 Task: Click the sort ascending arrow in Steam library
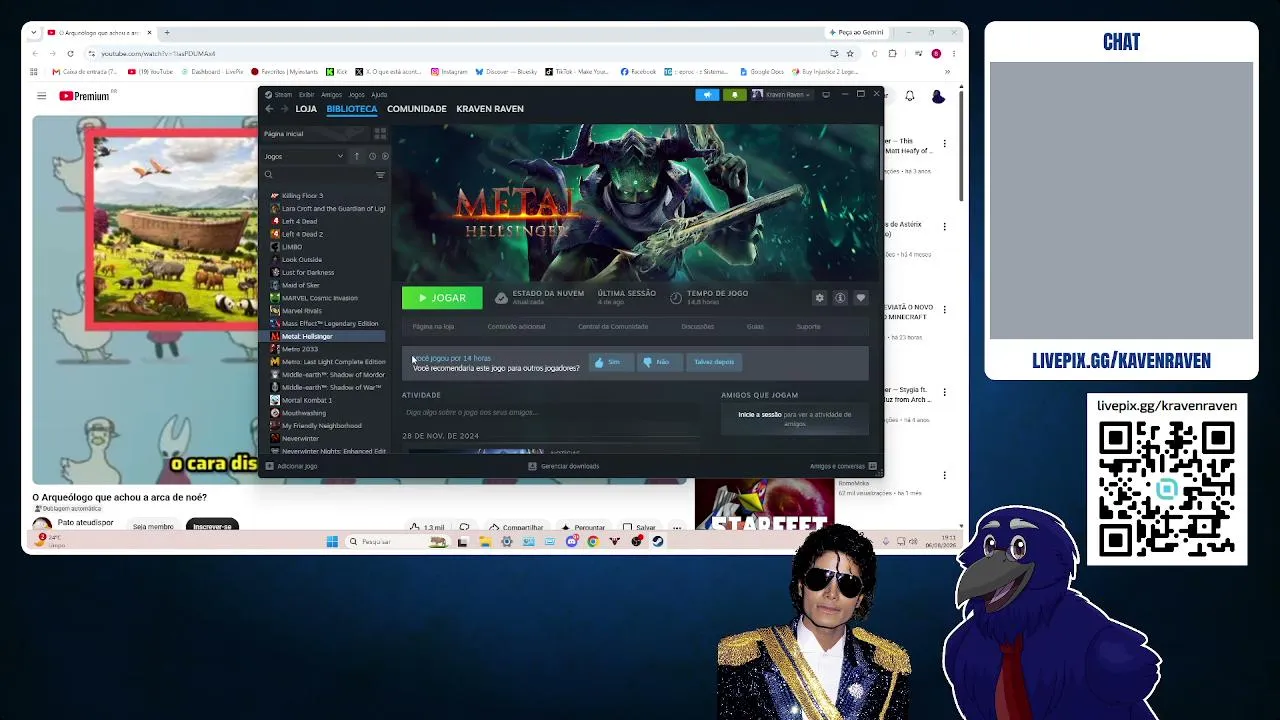coord(356,156)
